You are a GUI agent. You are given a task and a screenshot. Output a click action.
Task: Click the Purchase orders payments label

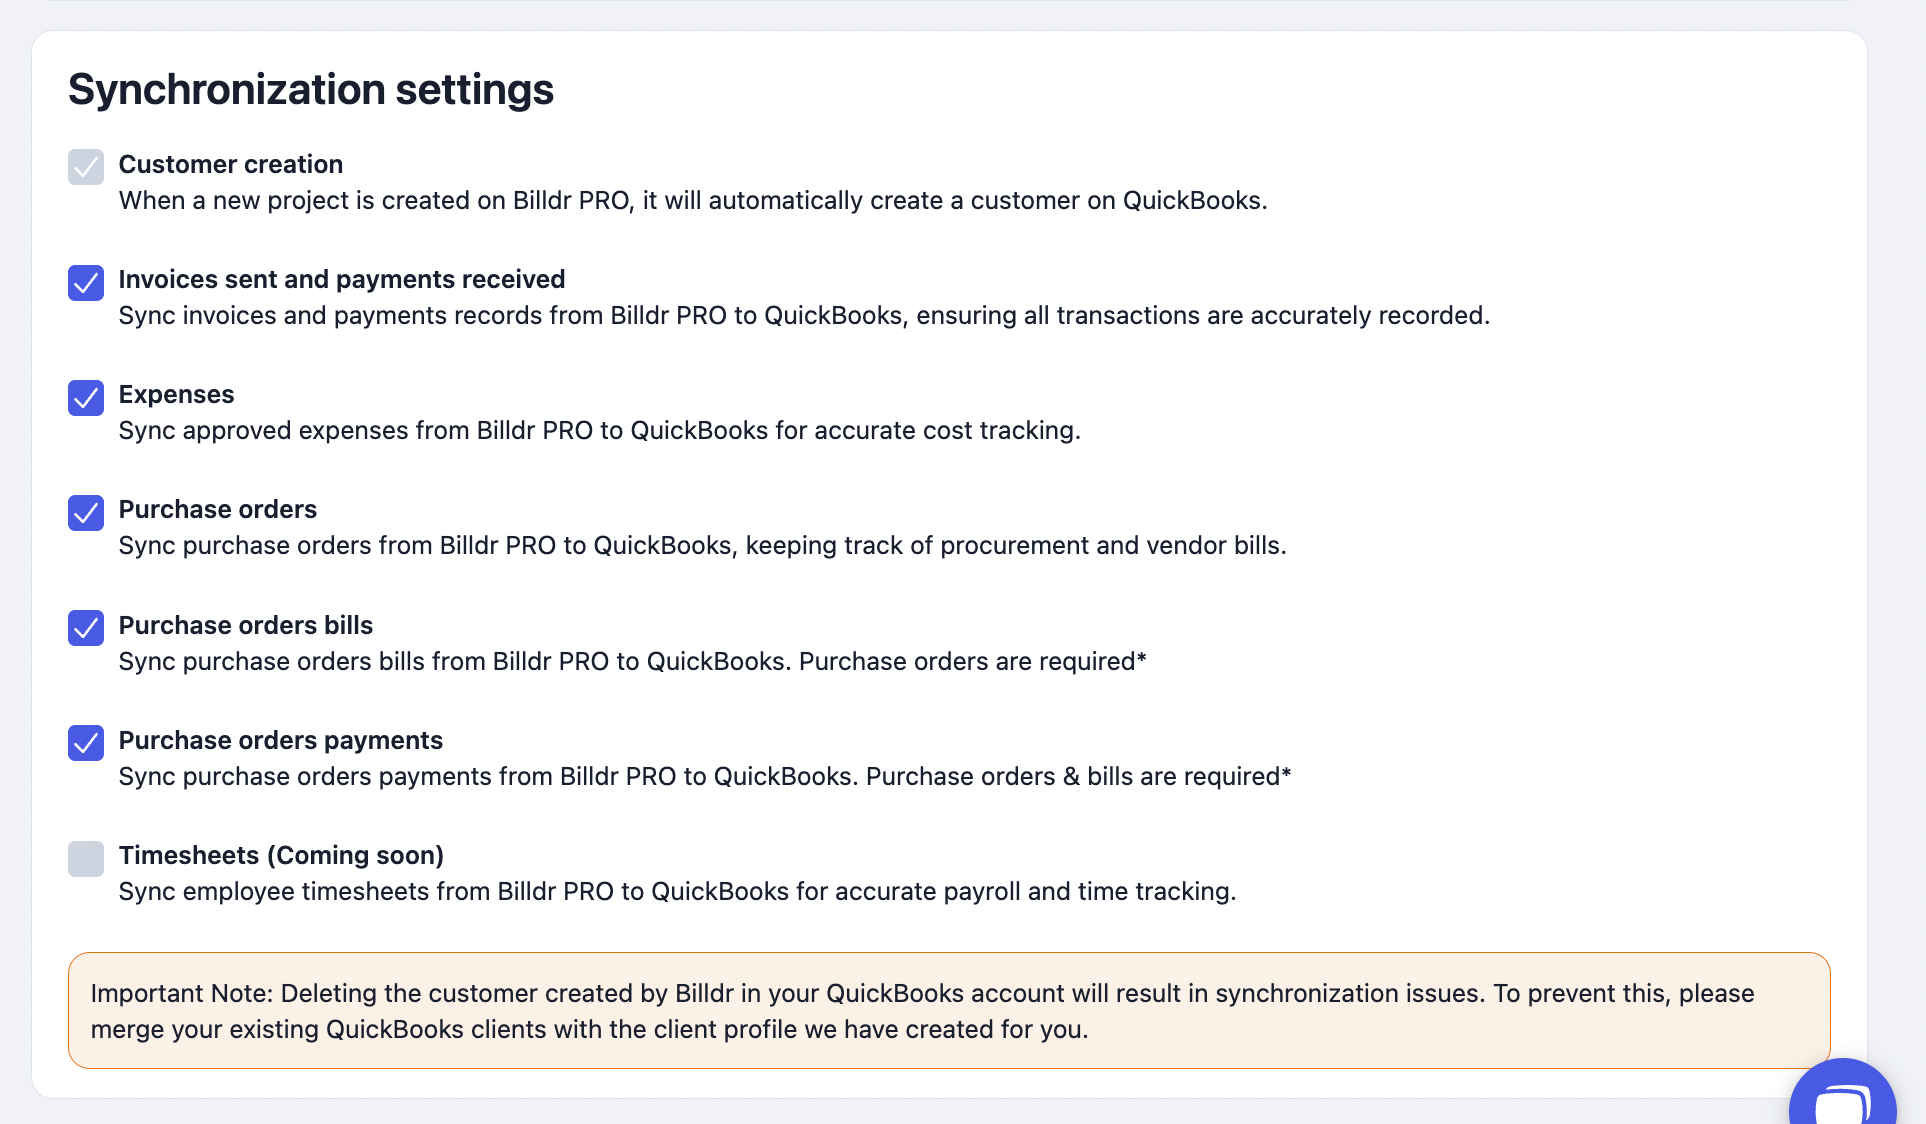281,740
